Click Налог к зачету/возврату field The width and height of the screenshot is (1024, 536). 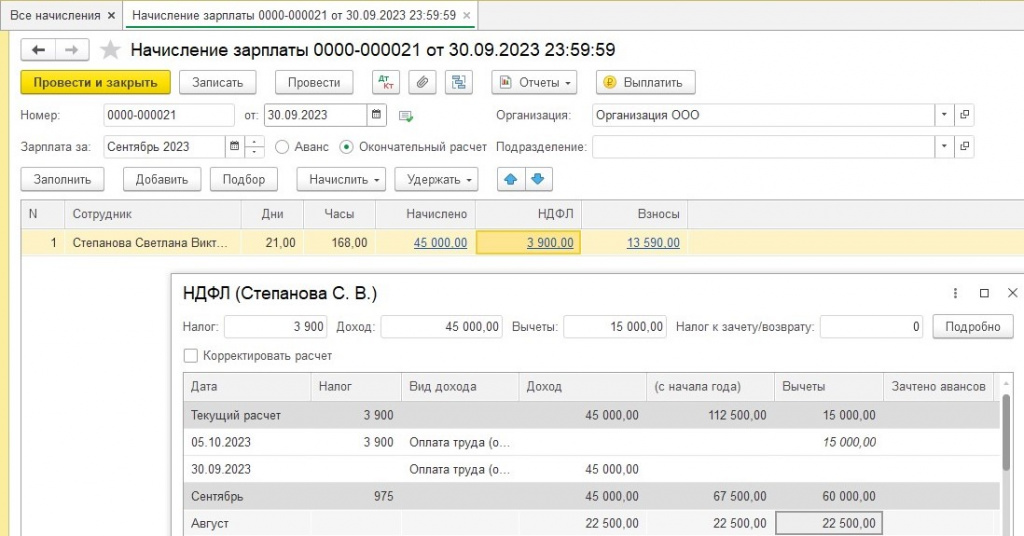click(x=871, y=326)
